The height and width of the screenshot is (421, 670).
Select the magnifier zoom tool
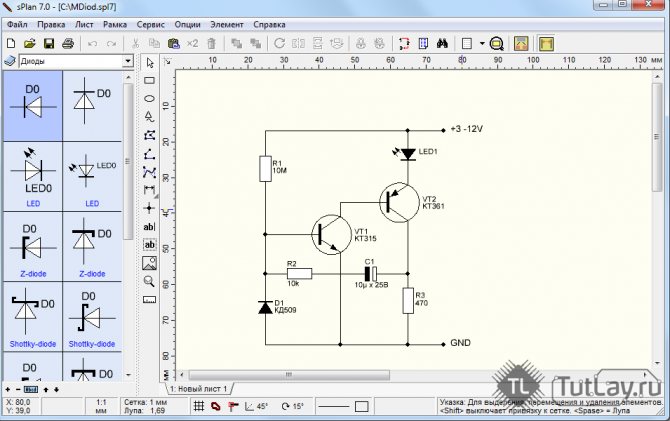point(149,281)
